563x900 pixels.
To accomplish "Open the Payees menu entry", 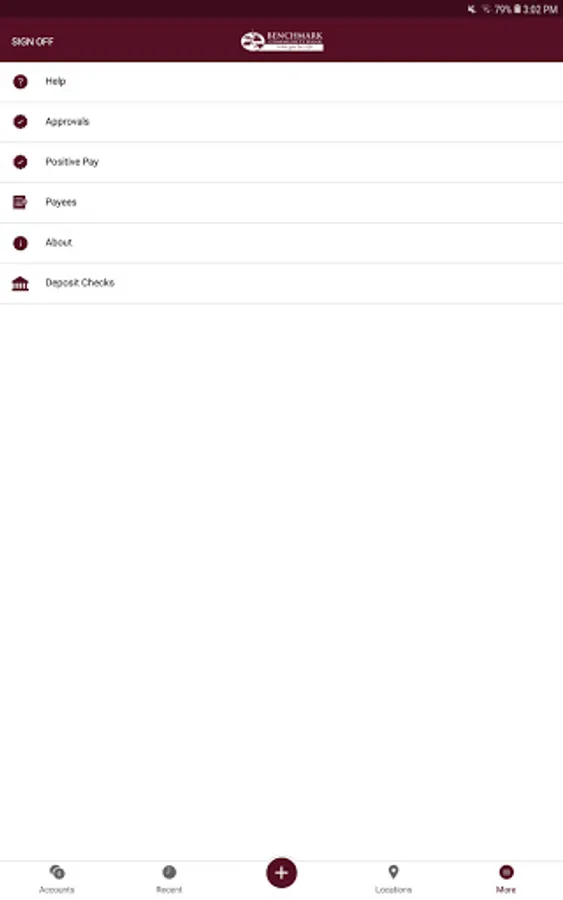I will tap(281, 203).
